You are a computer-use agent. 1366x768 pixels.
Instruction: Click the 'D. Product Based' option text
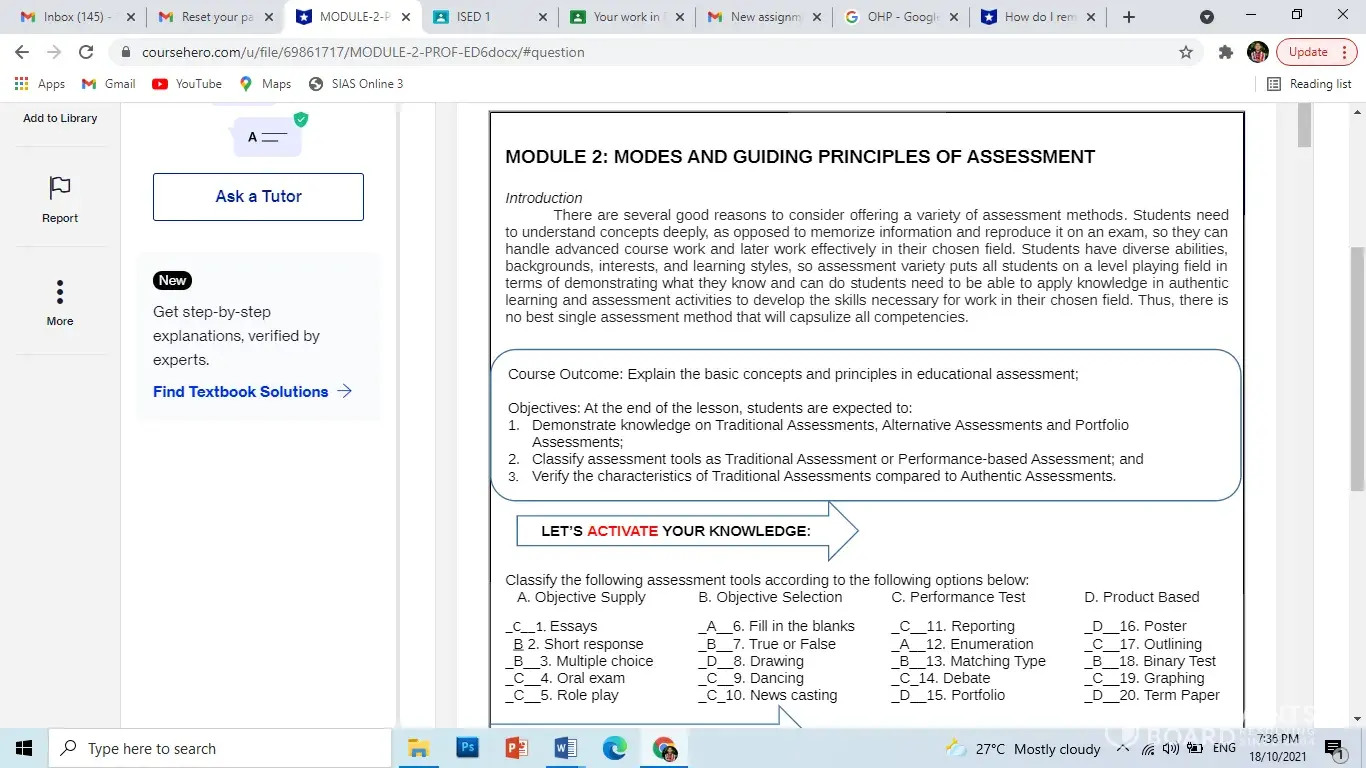(x=1142, y=597)
